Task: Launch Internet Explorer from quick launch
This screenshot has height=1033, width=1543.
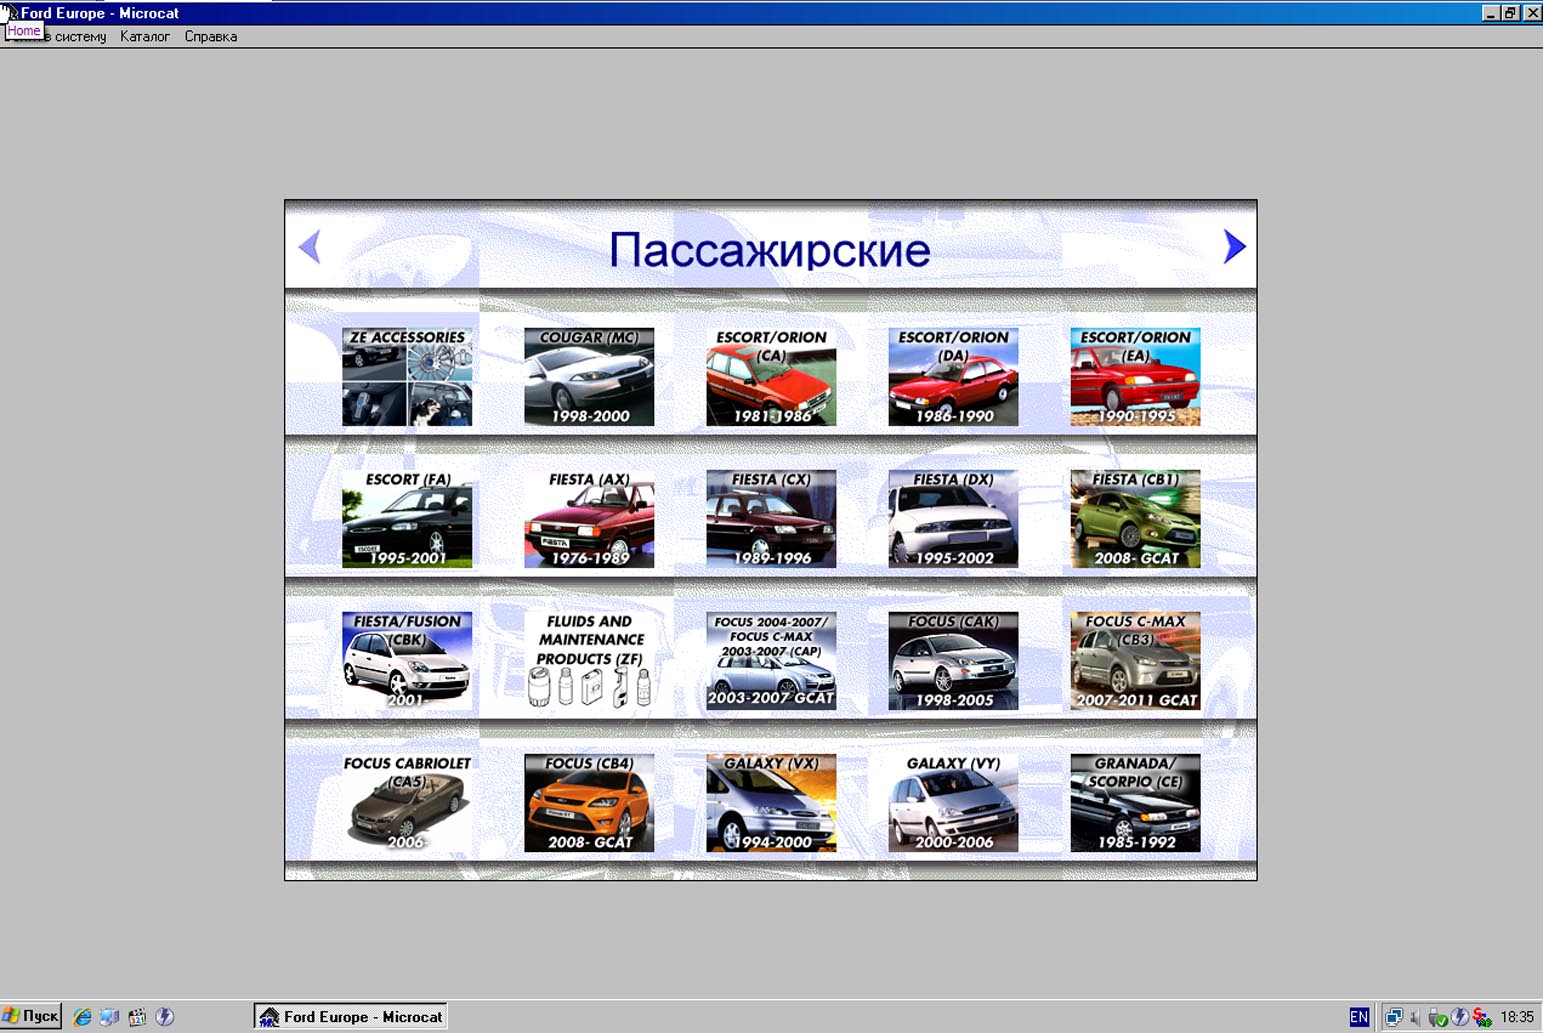Action: 82,1017
